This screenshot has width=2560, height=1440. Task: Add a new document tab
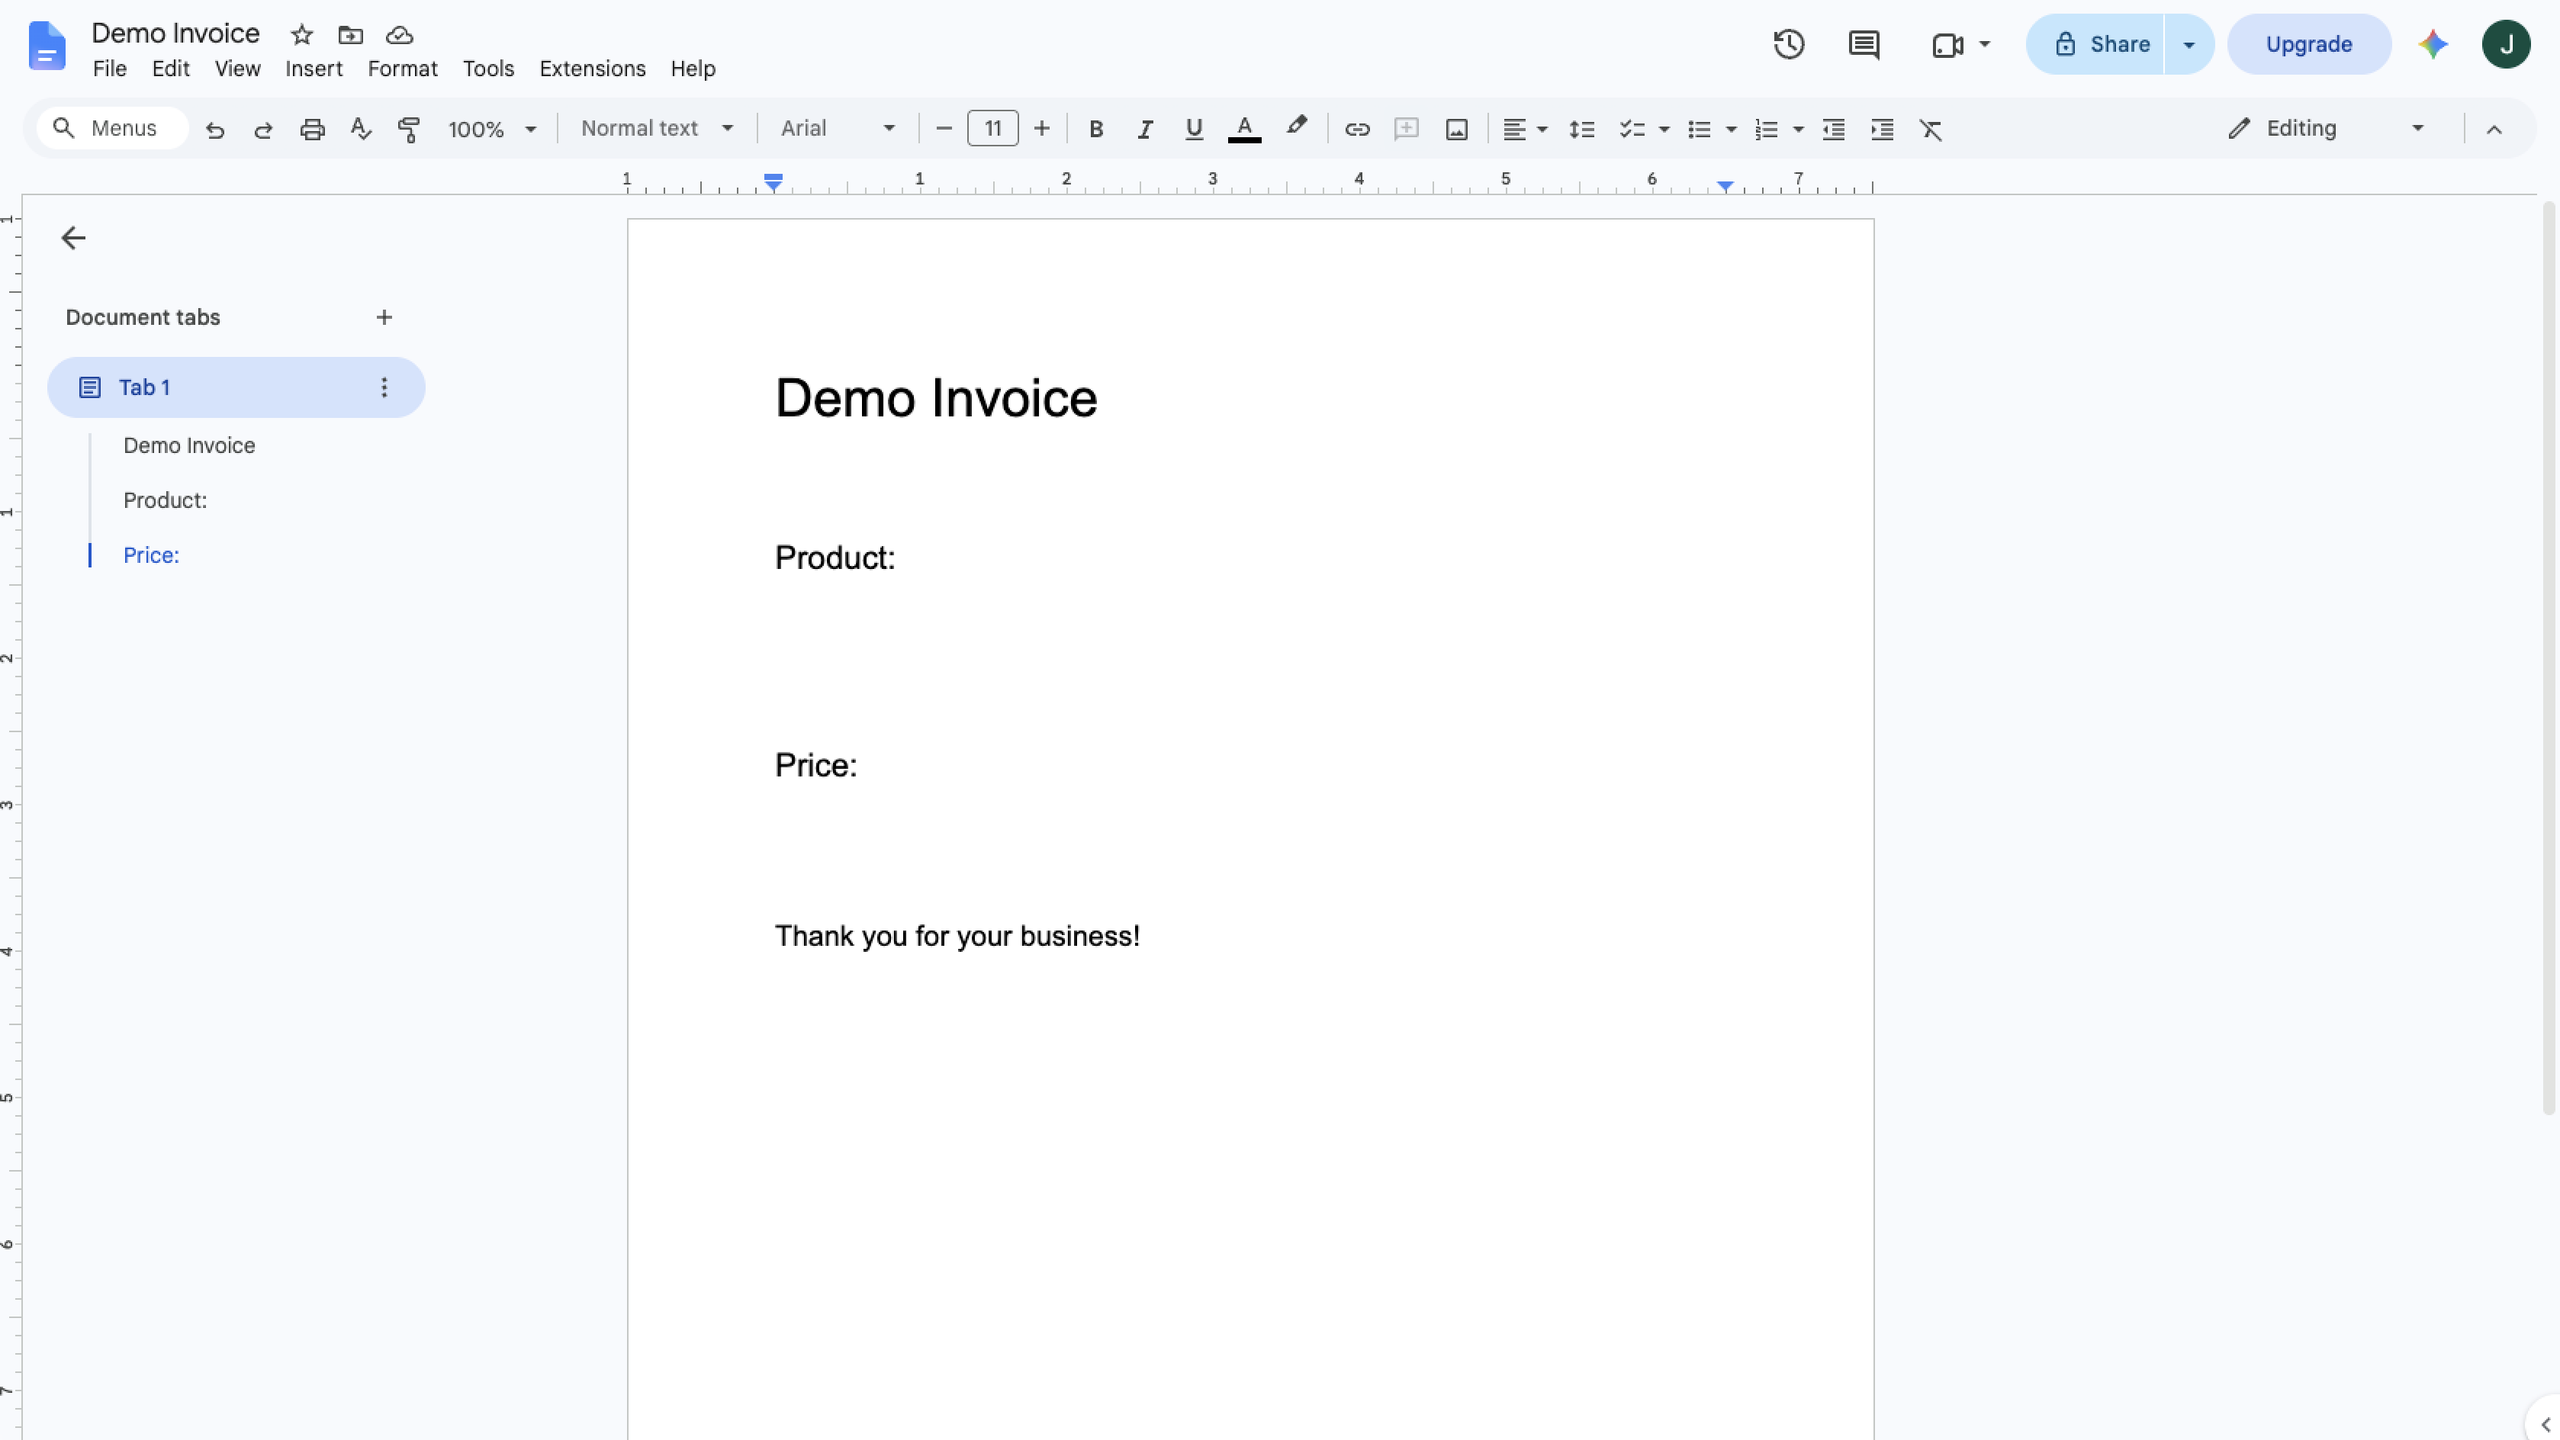pos(384,317)
